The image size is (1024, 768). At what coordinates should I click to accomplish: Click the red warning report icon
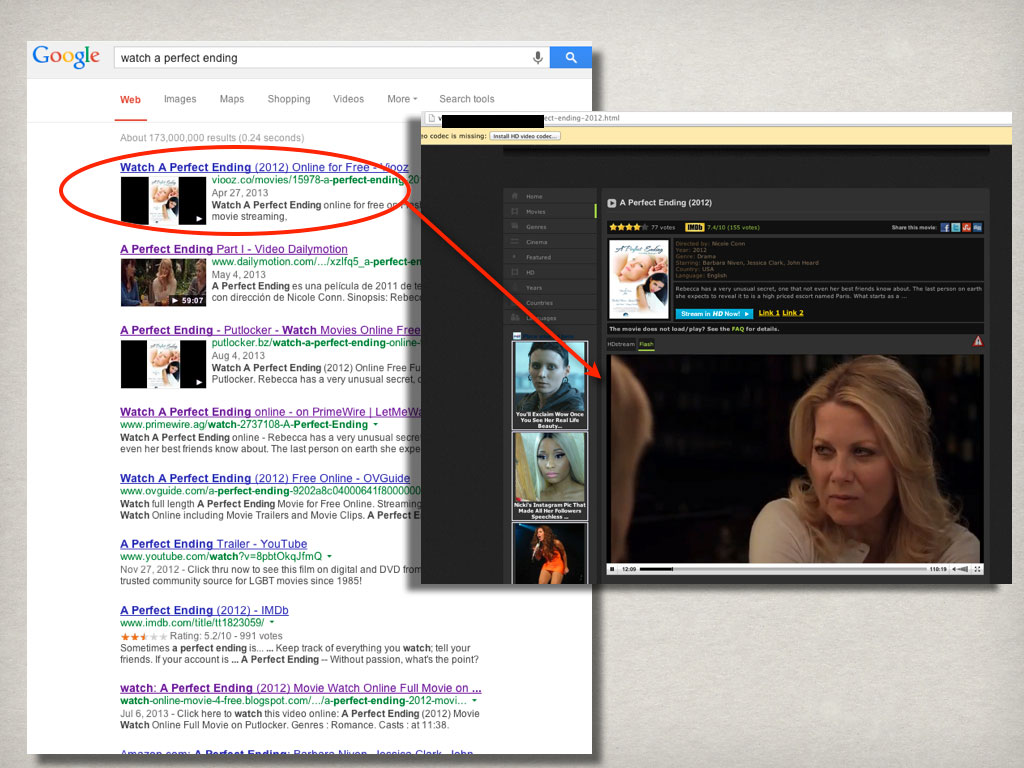[x=977, y=341]
